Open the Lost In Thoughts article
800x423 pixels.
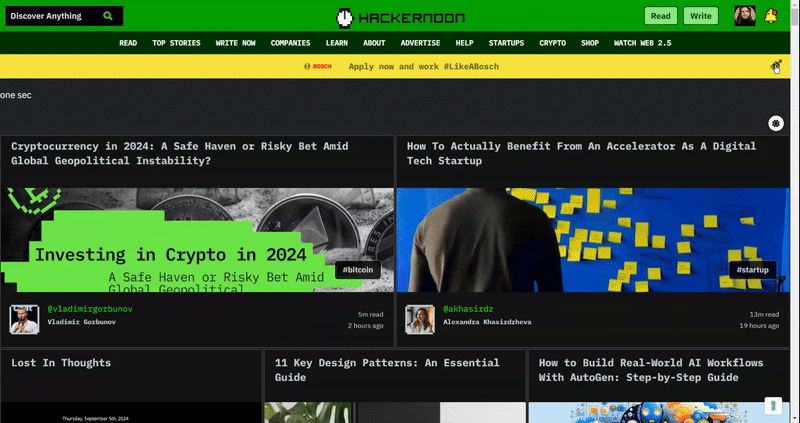click(x=61, y=363)
